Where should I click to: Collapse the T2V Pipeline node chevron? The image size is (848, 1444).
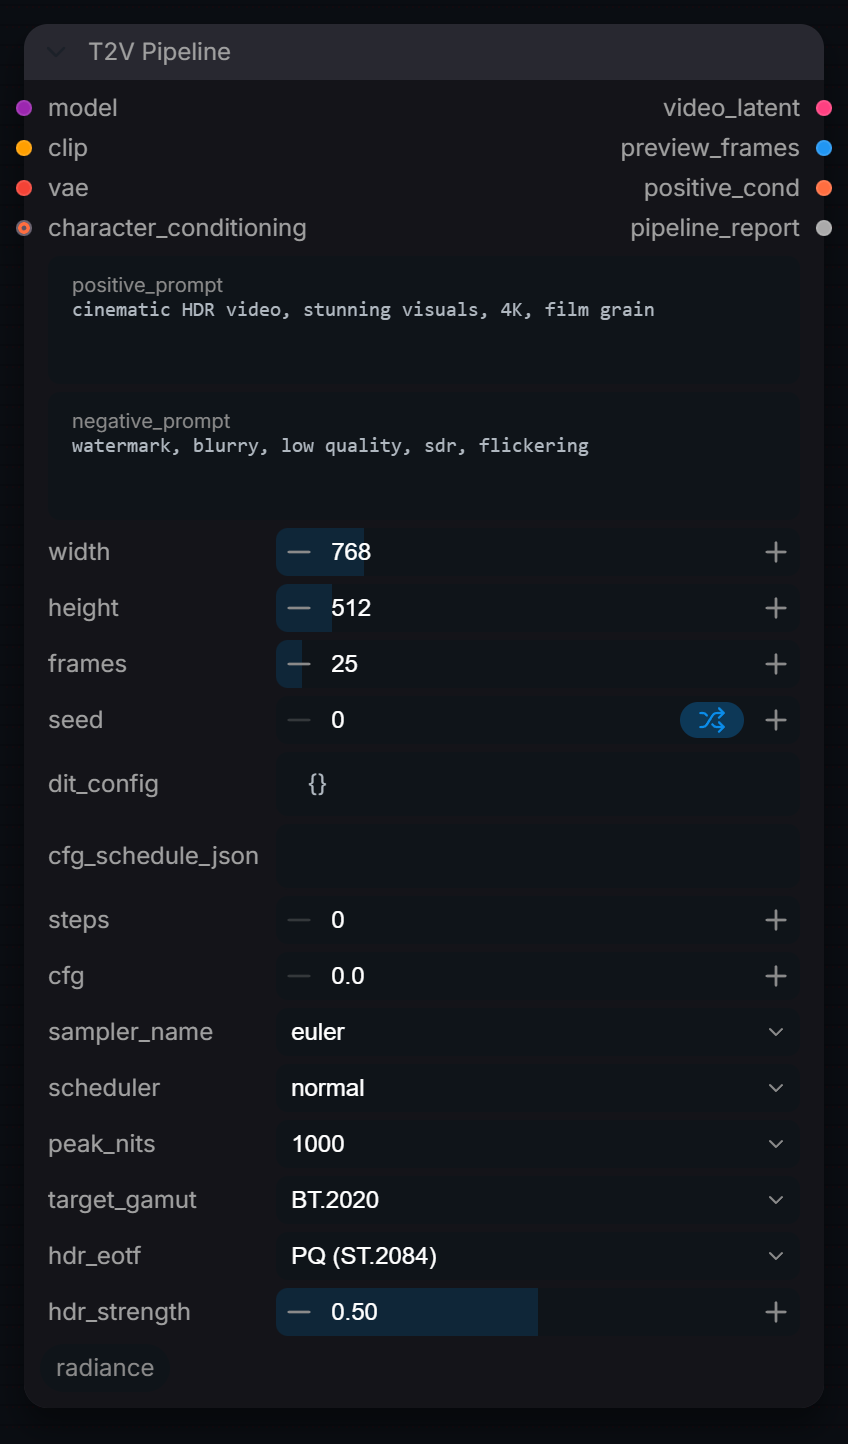point(56,52)
